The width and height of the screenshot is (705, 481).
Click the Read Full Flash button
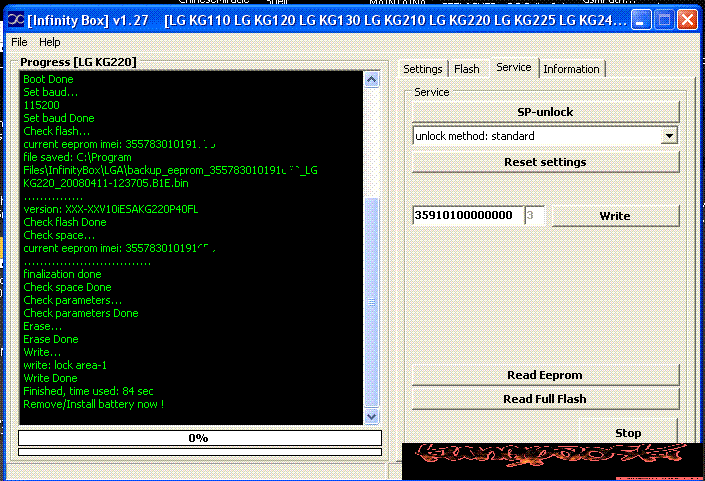(x=545, y=399)
